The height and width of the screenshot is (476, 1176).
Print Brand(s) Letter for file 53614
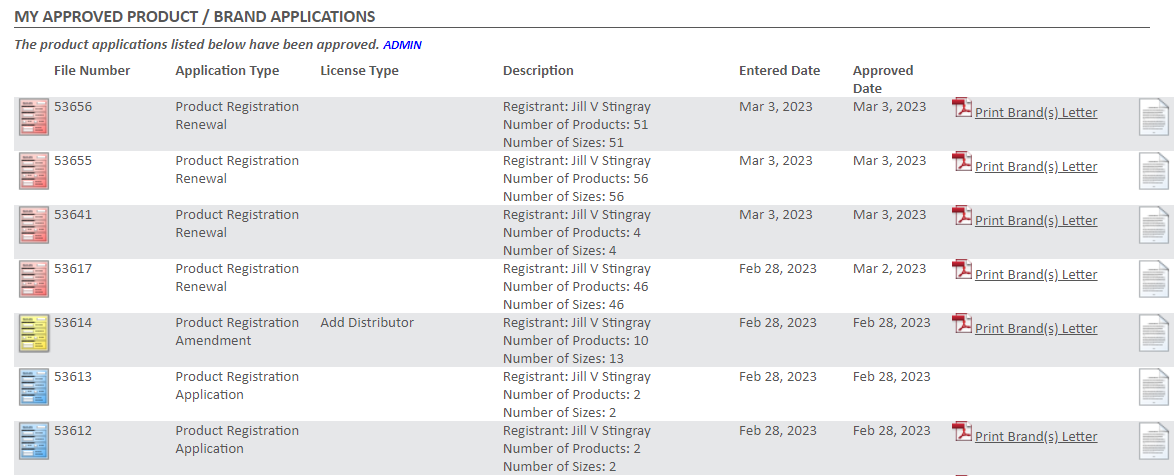(x=1036, y=328)
